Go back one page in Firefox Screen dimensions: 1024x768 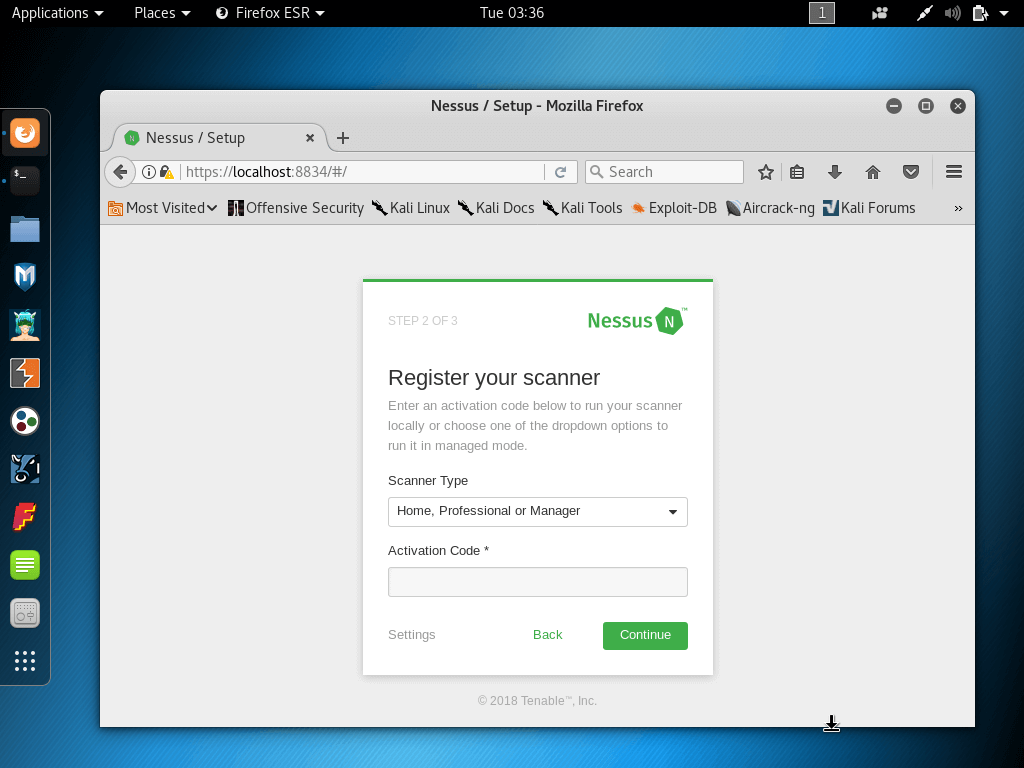pyautogui.click(x=120, y=172)
